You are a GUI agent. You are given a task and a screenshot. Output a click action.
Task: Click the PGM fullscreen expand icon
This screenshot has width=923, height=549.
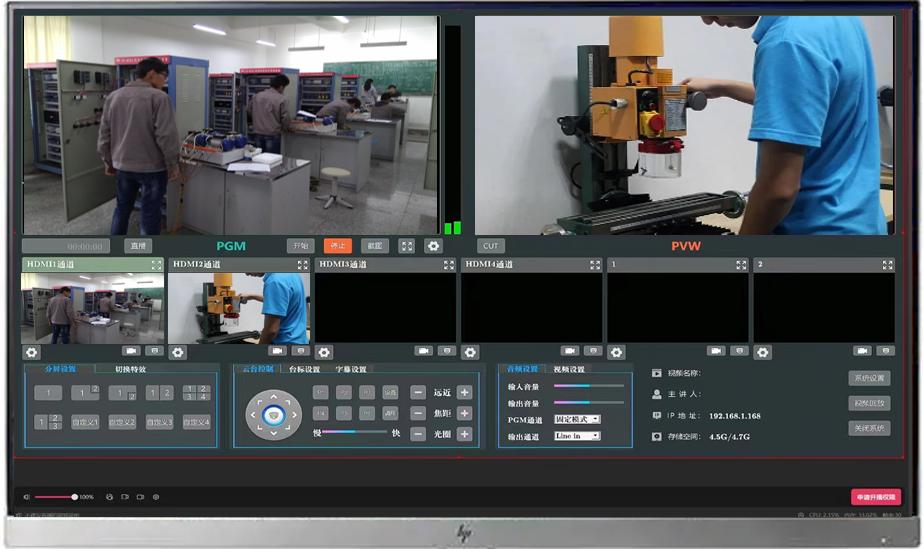[x=407, y=246]
